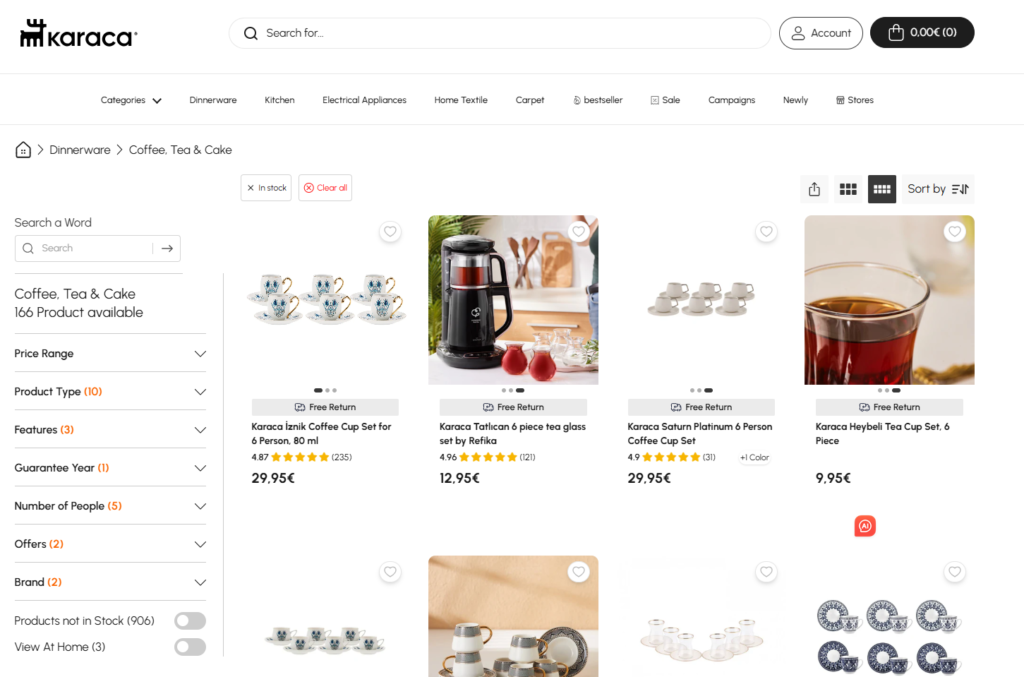
Task: Open the Electrical Appliances menu
Action: (364, 101)
